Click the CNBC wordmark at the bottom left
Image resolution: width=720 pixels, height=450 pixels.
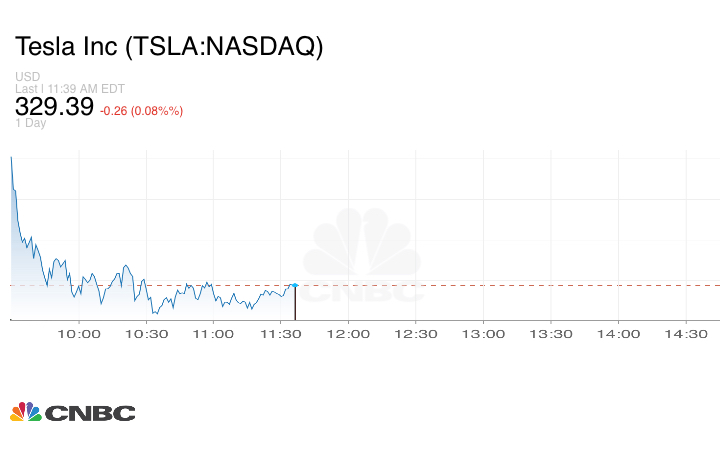coord(90,413)
